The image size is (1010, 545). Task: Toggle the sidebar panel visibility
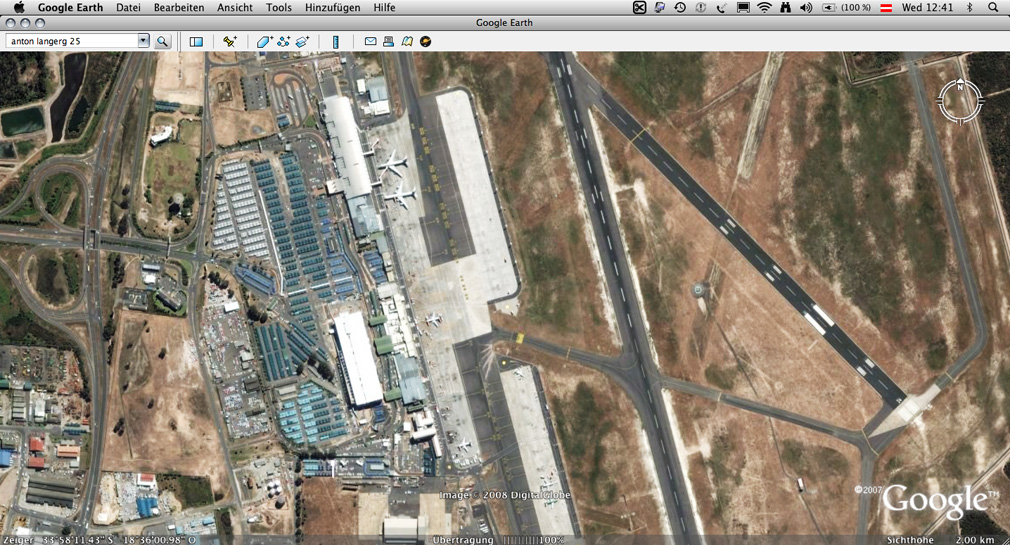click(196, 42)
